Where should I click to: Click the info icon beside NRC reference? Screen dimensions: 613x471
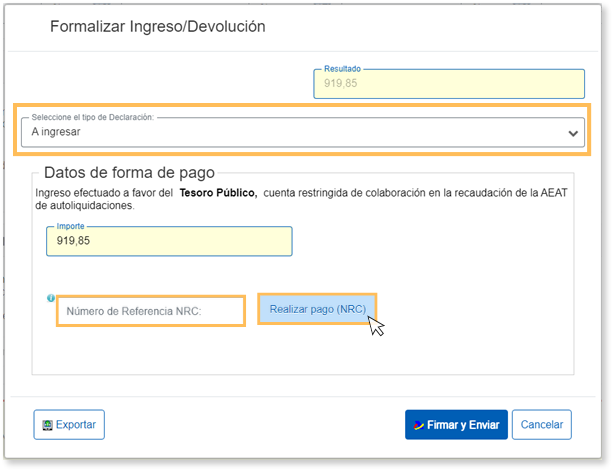click(x=49, y=298)
